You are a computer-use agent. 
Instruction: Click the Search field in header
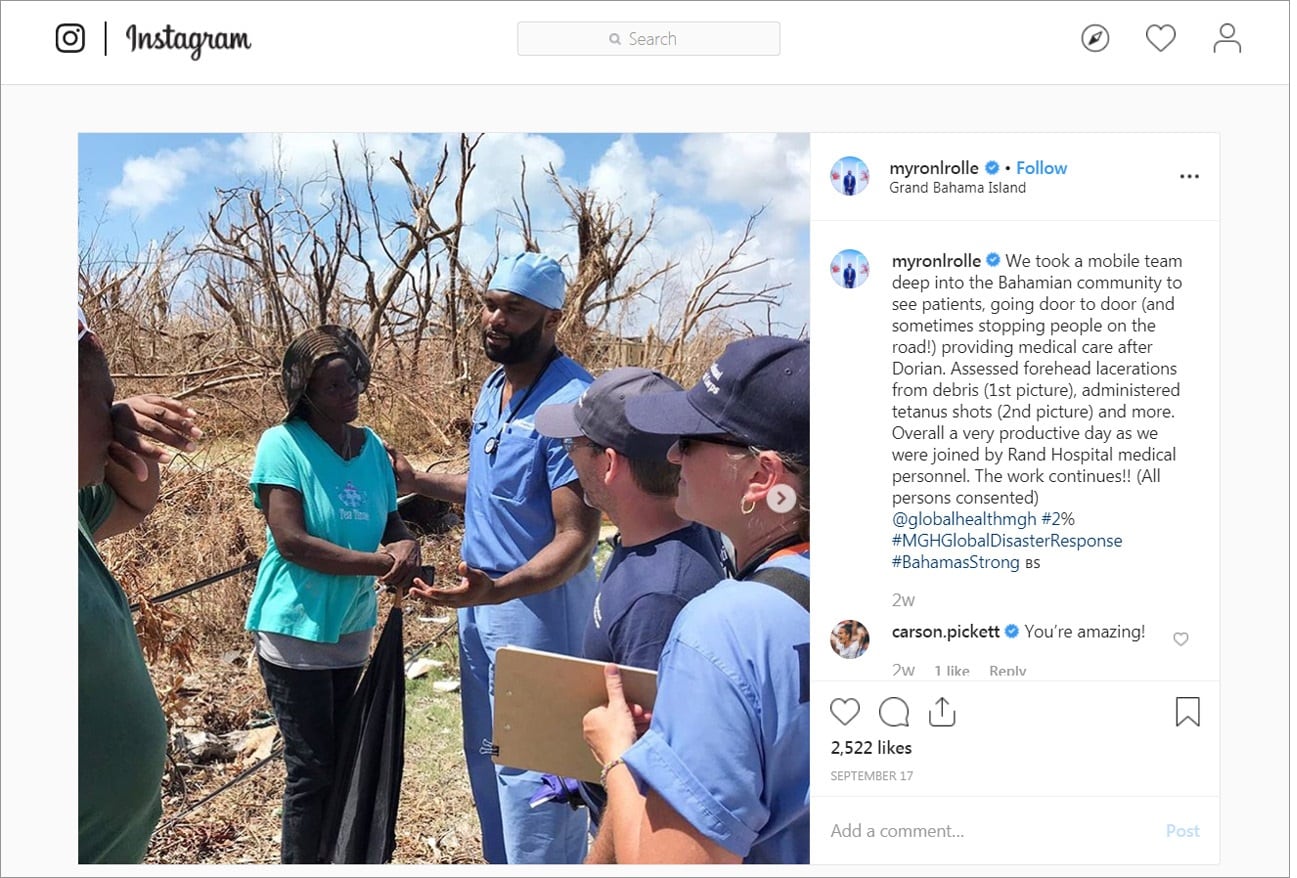[x=648, y=39]
